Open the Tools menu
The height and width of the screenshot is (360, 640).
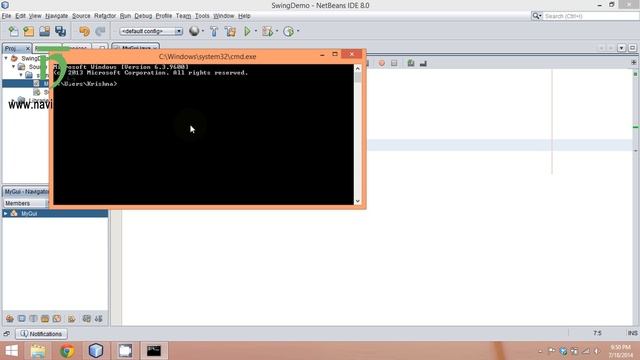pos(202,16)
